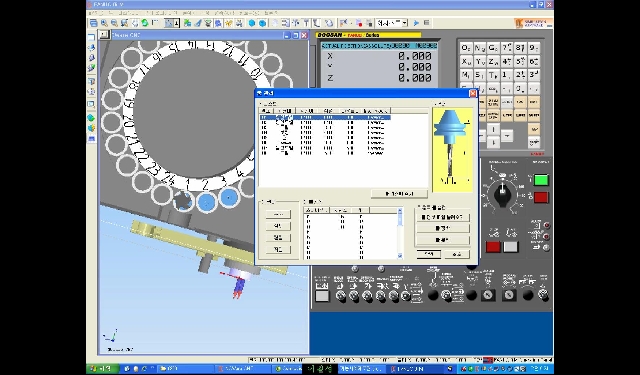Viewport: 640px width, 375px height.
Task: Toggle the gray button beside the red one
Action: coord(510,246)
